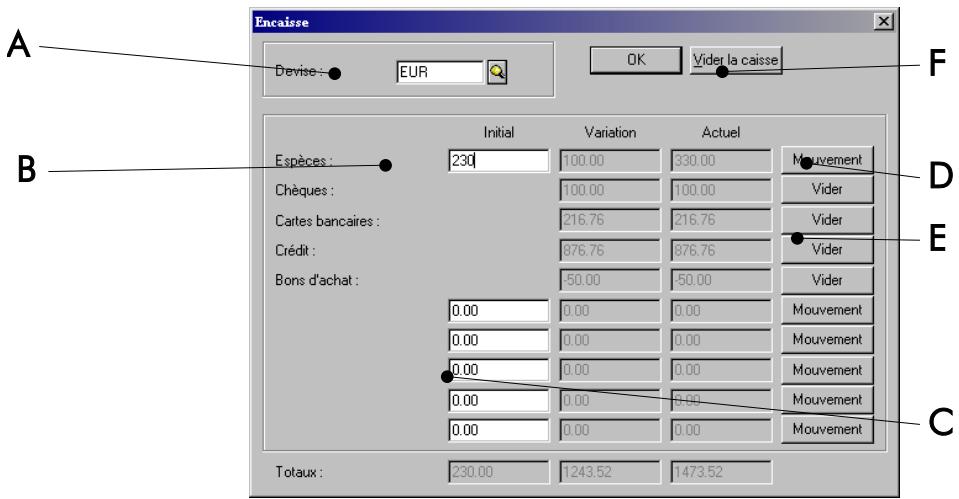This screenshot has height=499, width=959.
Task: Click the Espèces label
Action: point(304,161)
